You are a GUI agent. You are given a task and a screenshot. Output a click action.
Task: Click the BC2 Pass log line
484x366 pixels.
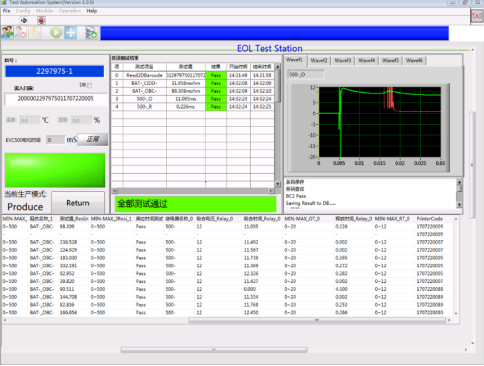pos(296,196)
